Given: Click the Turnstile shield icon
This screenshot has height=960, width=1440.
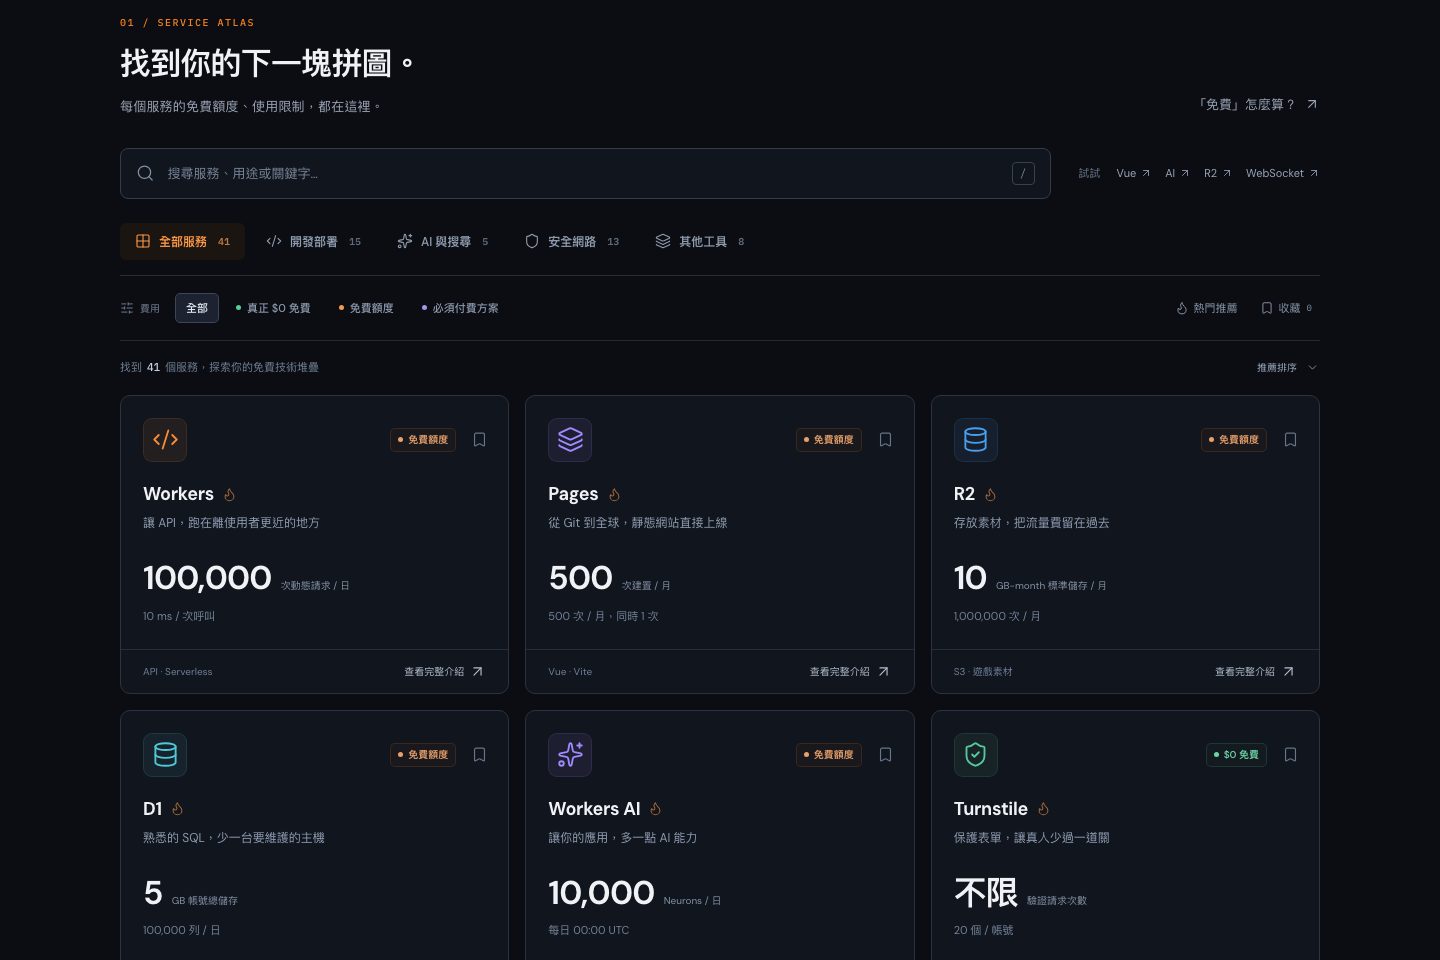Looking at the screenshot, I should (x=975, y=754).
